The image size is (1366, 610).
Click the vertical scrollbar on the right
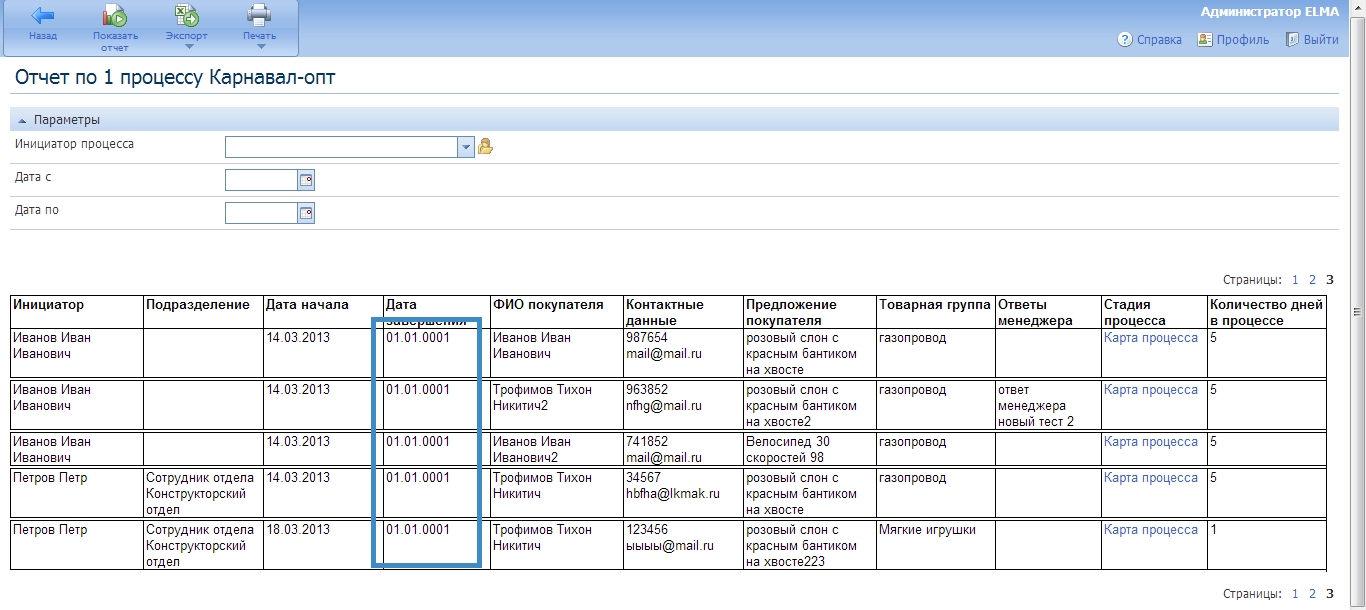coord(1357,310)
